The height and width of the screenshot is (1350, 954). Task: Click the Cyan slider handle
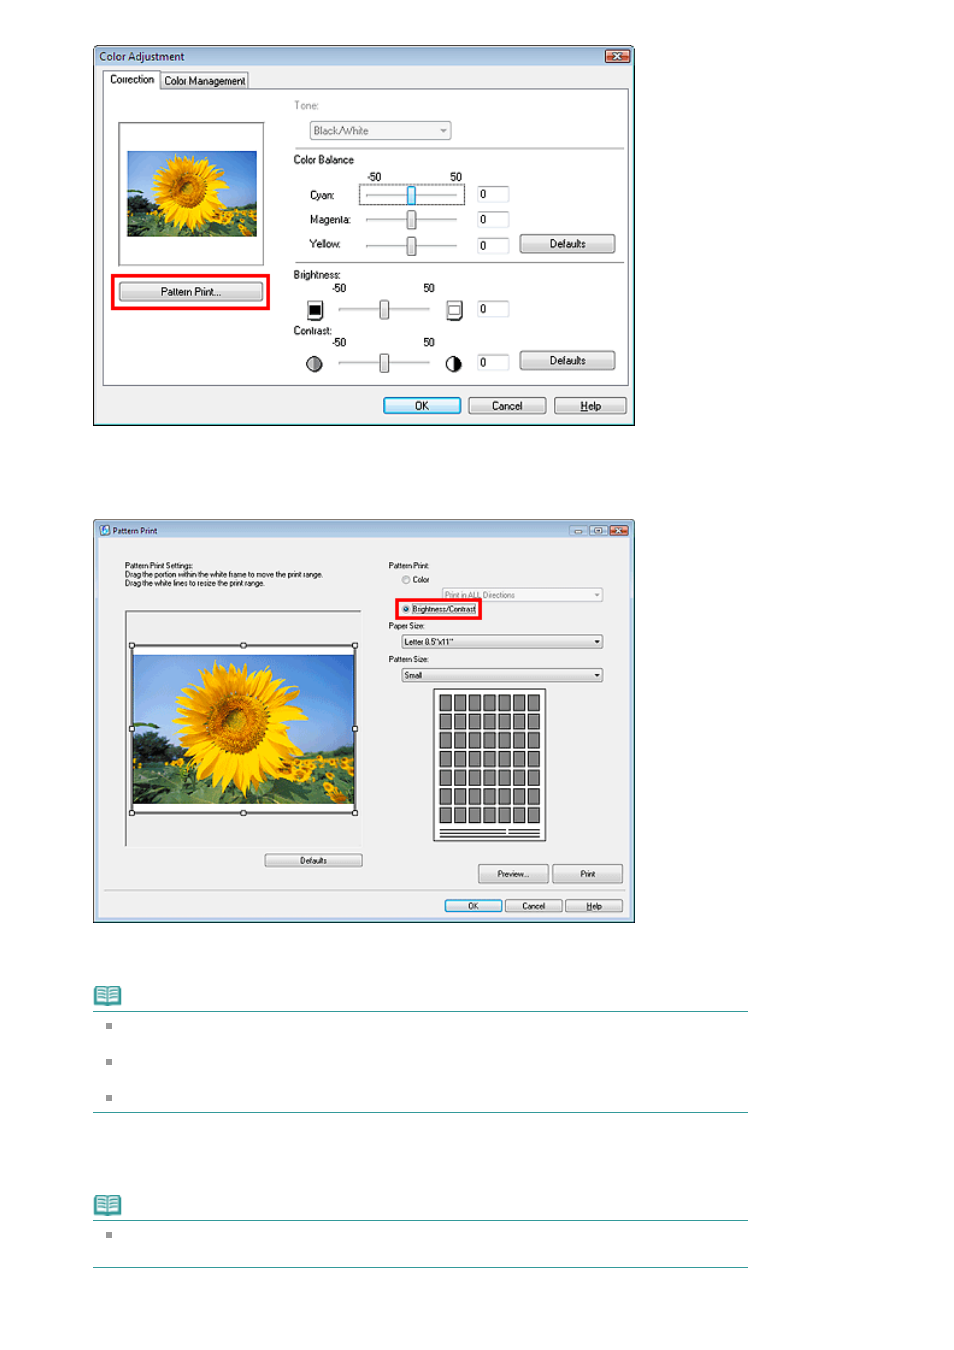pos(411,195)
